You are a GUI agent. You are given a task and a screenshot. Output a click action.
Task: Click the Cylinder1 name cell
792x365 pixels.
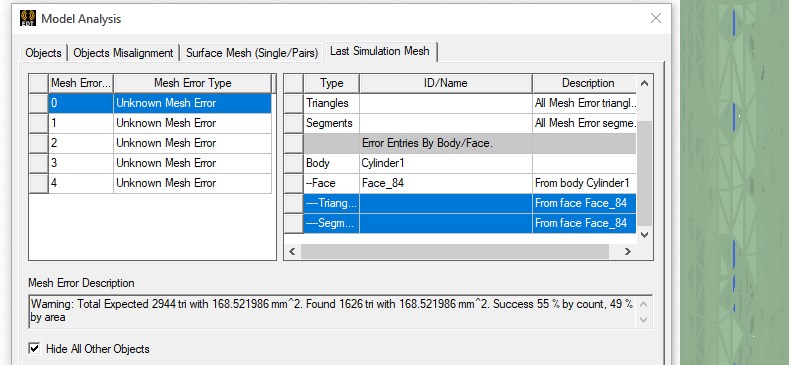pos(446,163)
